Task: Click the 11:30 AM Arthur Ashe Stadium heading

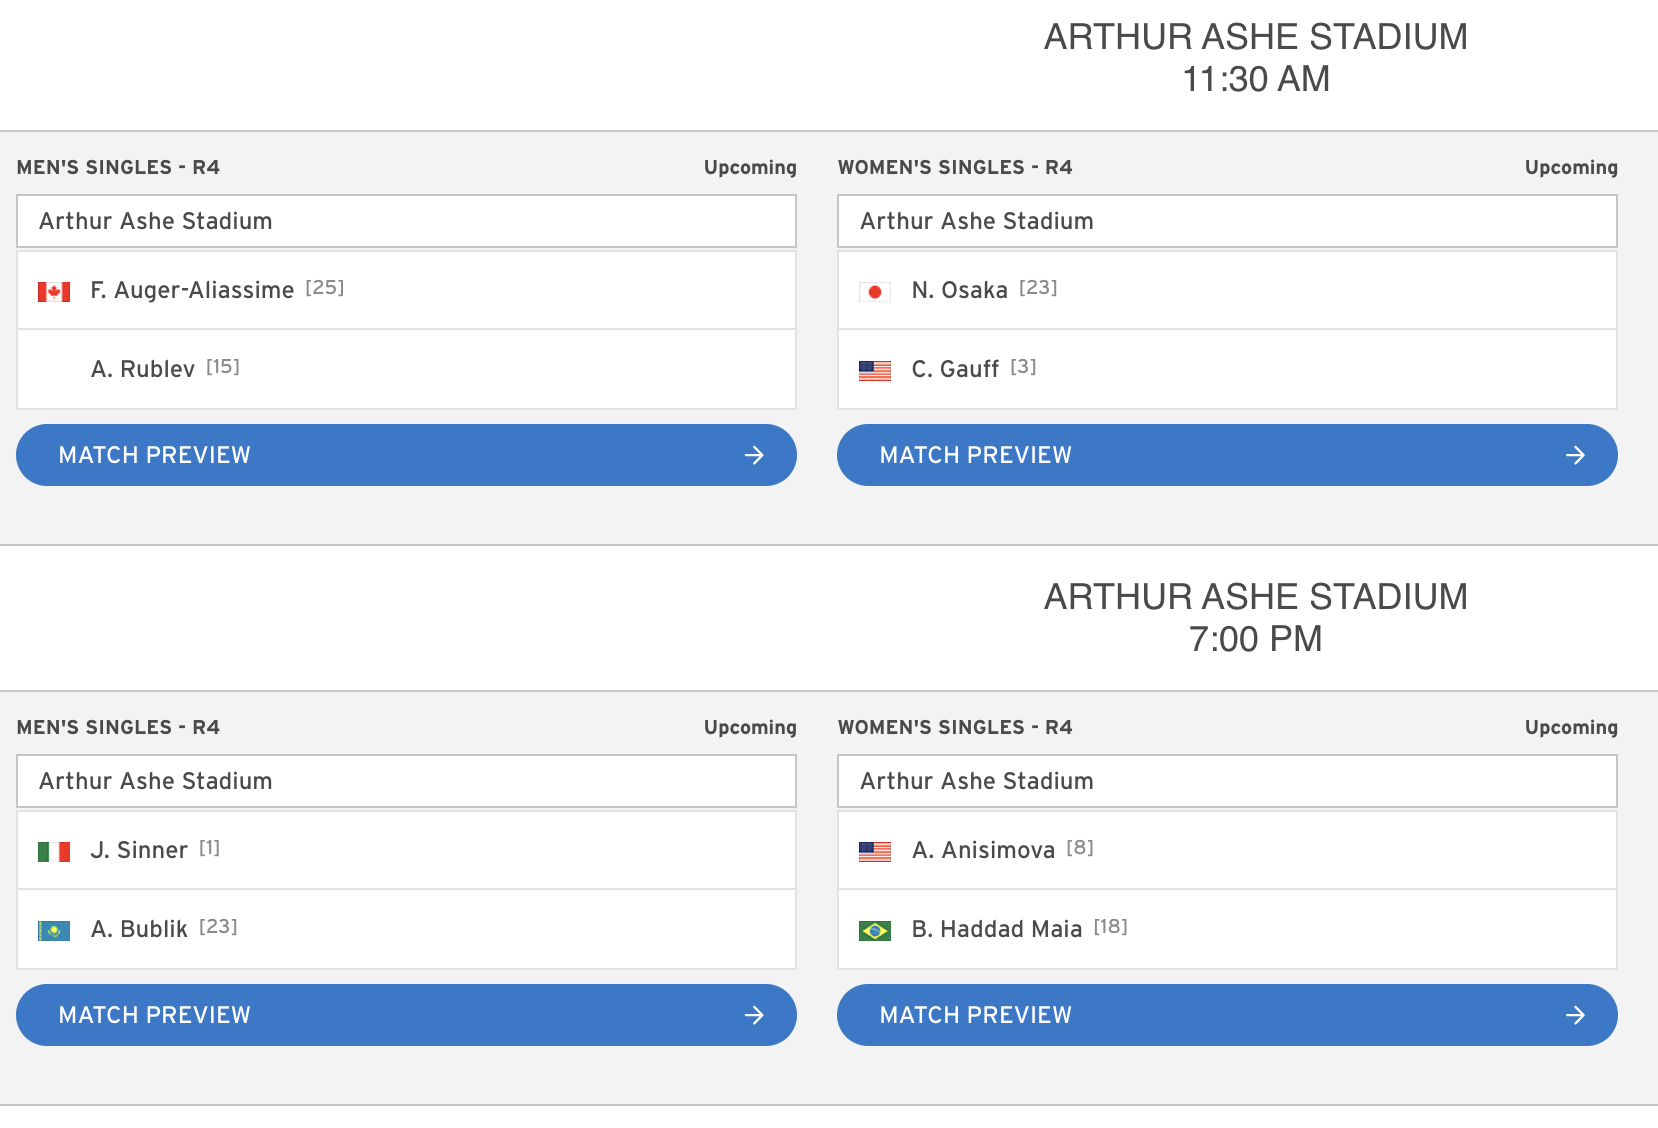Action: (1256, 58)
